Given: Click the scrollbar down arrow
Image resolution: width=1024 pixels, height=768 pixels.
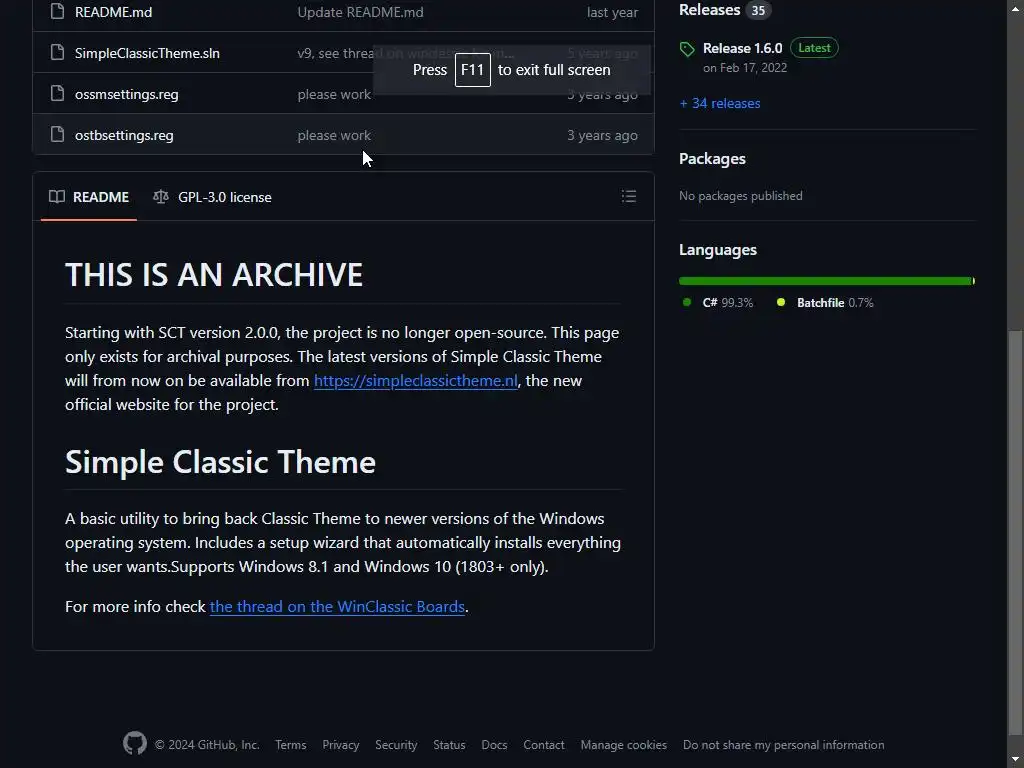Looking at the screenshot, I should (x=1016, y=759).
